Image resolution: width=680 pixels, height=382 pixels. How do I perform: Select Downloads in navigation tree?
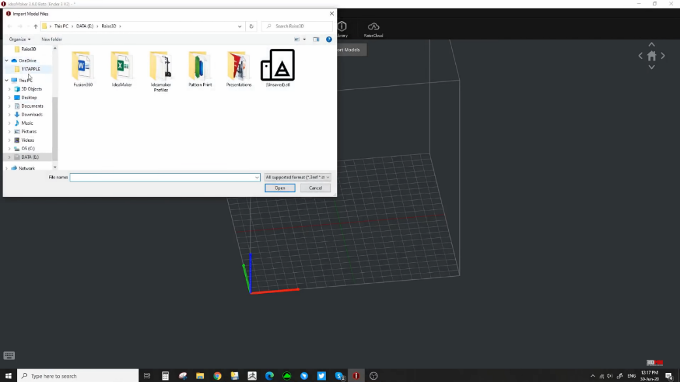coord(32,114)
